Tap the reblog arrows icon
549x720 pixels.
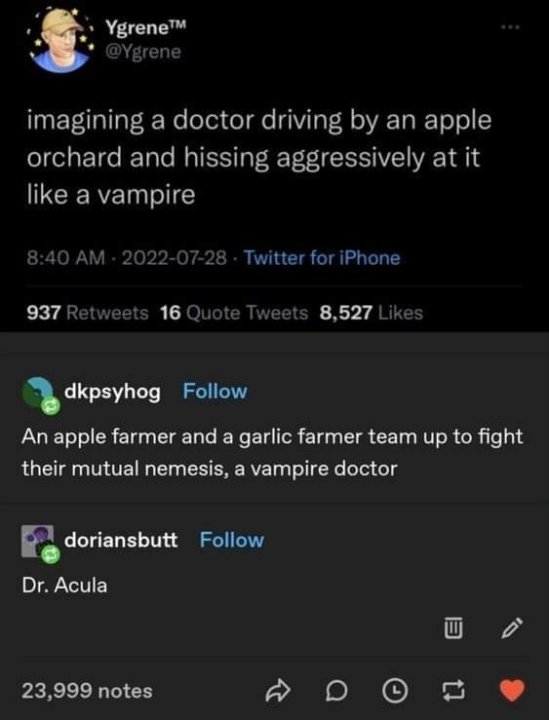[x=453, y=691]
